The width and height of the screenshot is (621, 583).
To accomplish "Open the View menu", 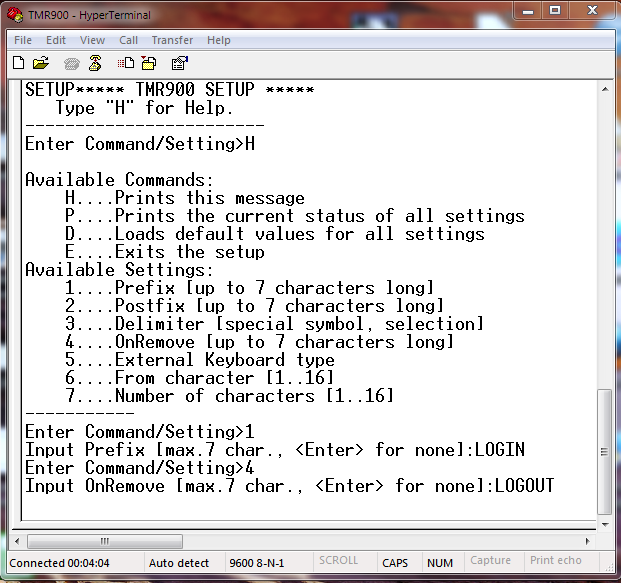I will coord(92,40).
